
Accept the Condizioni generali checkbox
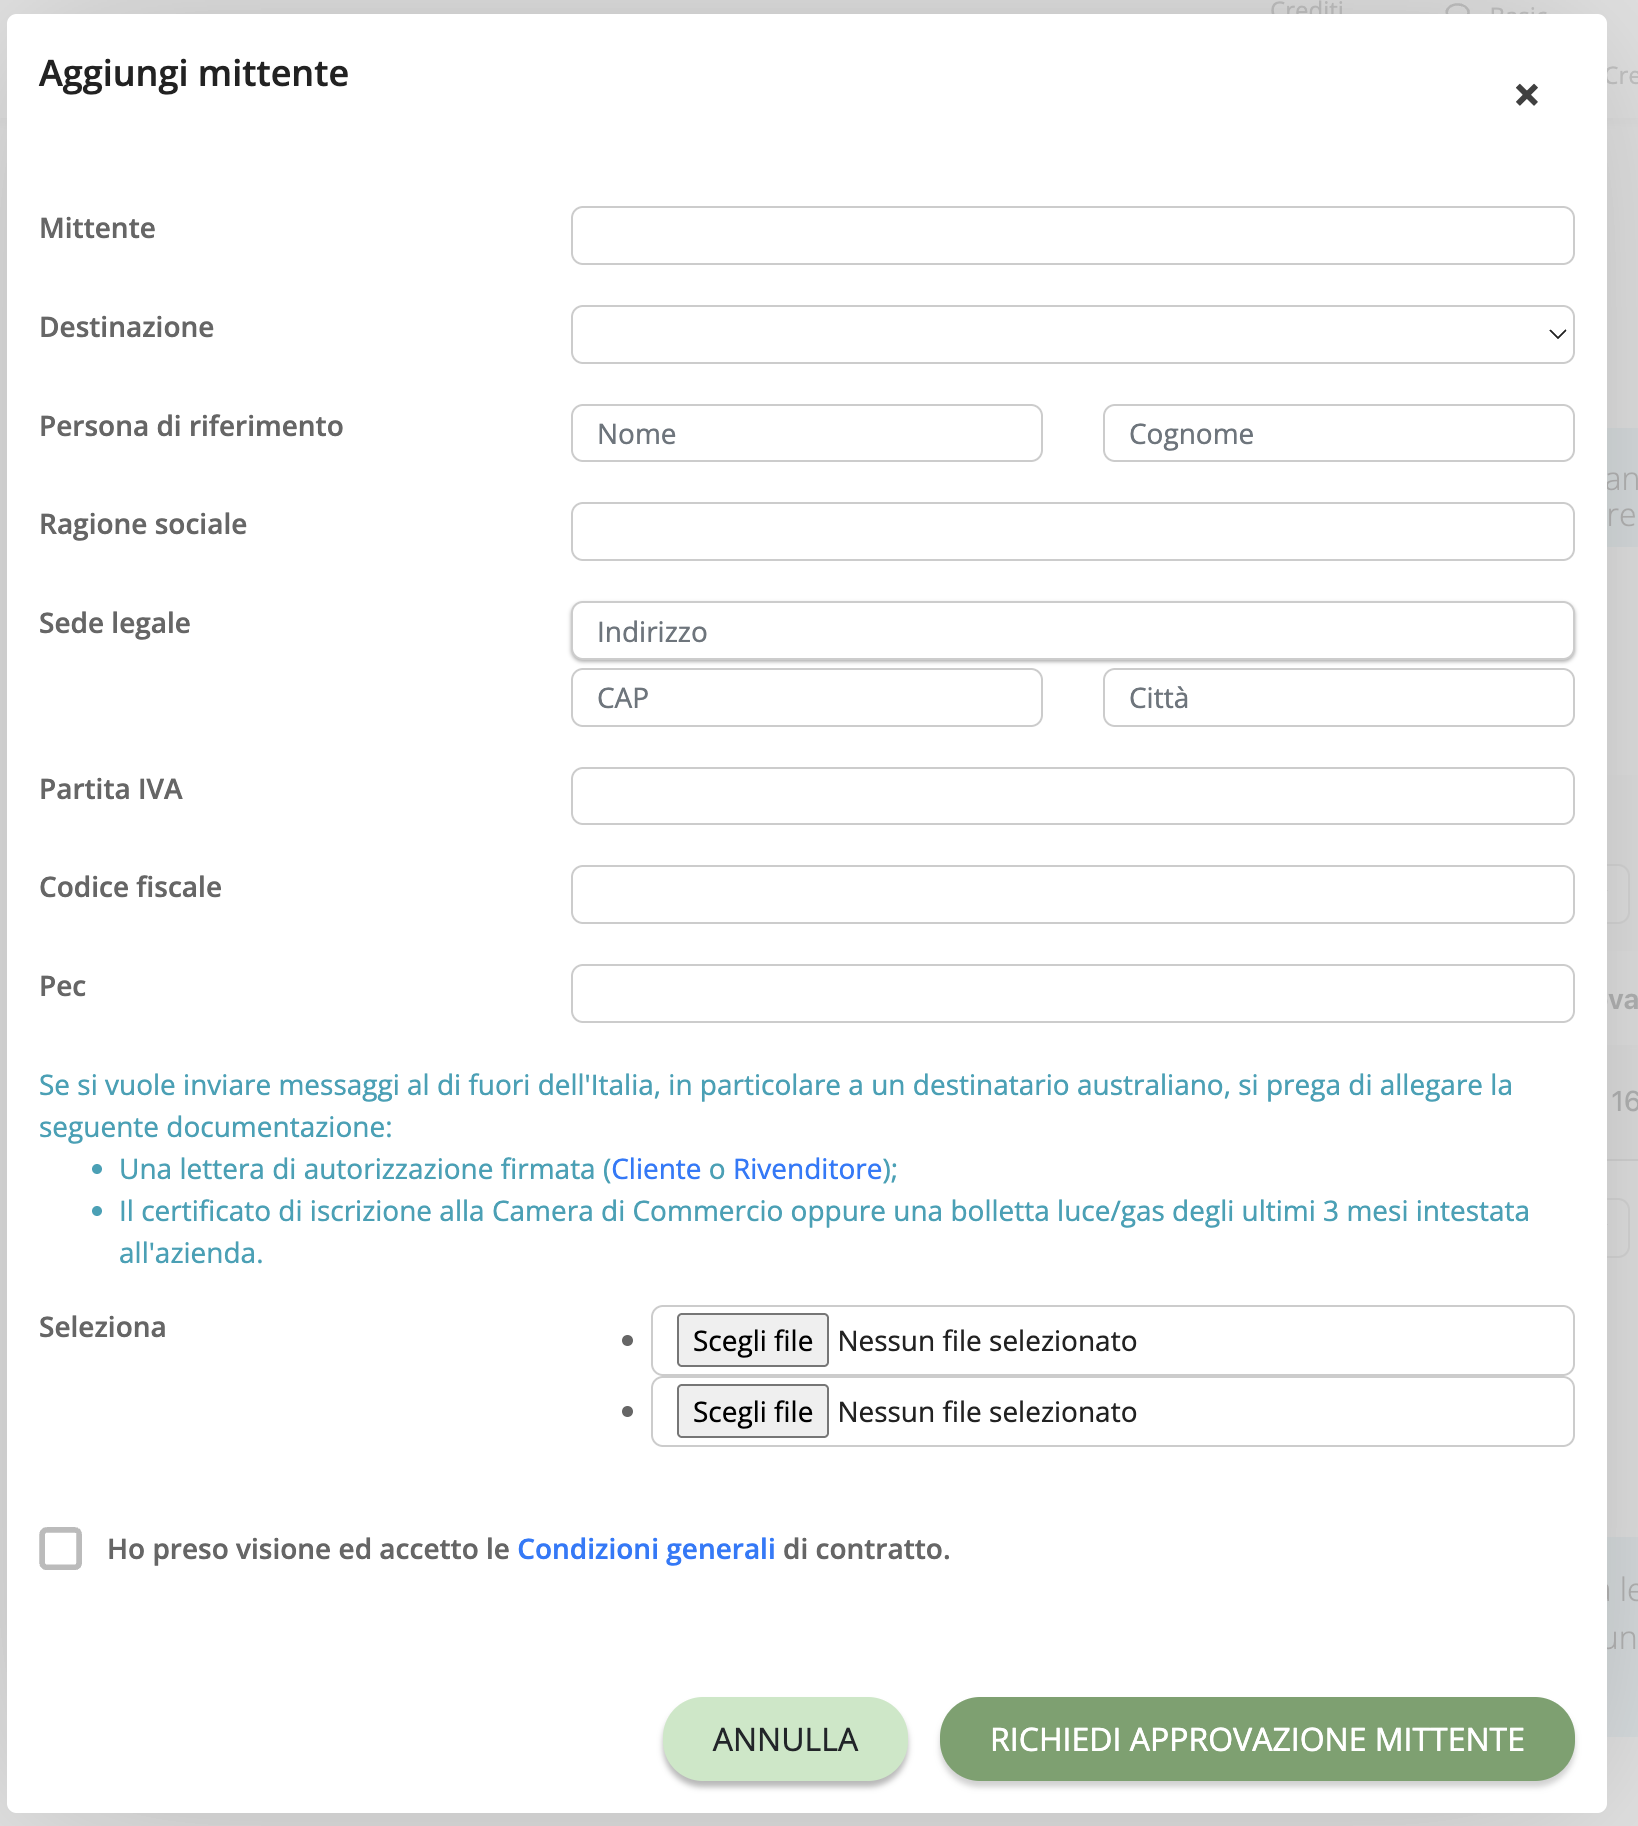(61, 1548)
